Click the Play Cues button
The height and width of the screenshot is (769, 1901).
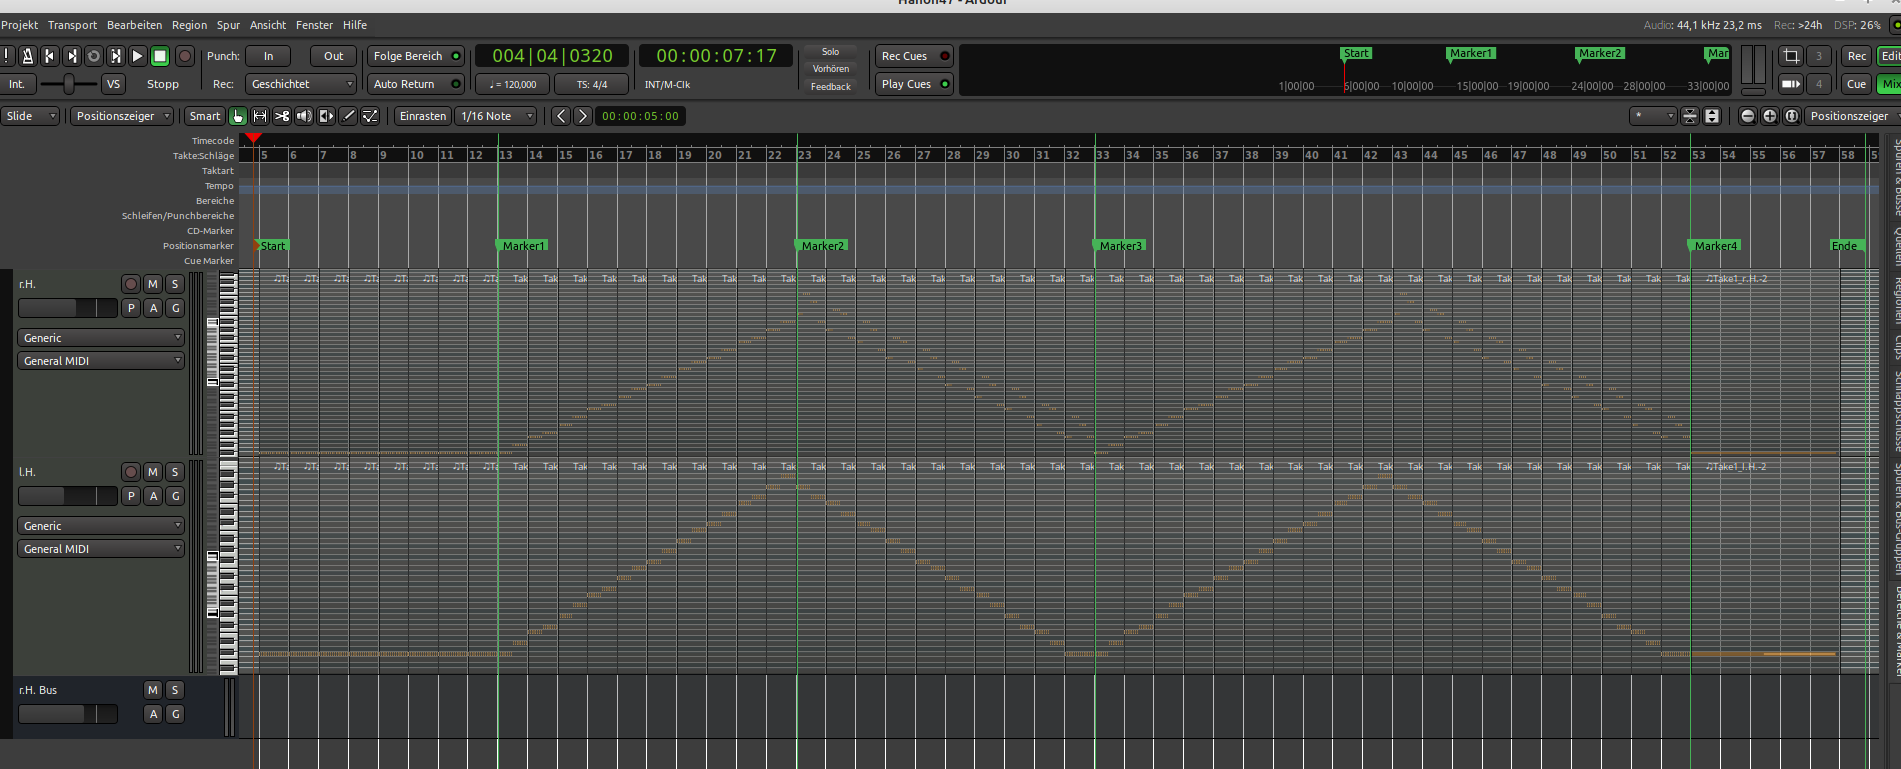pyautogui.click(x=914, y=84)
